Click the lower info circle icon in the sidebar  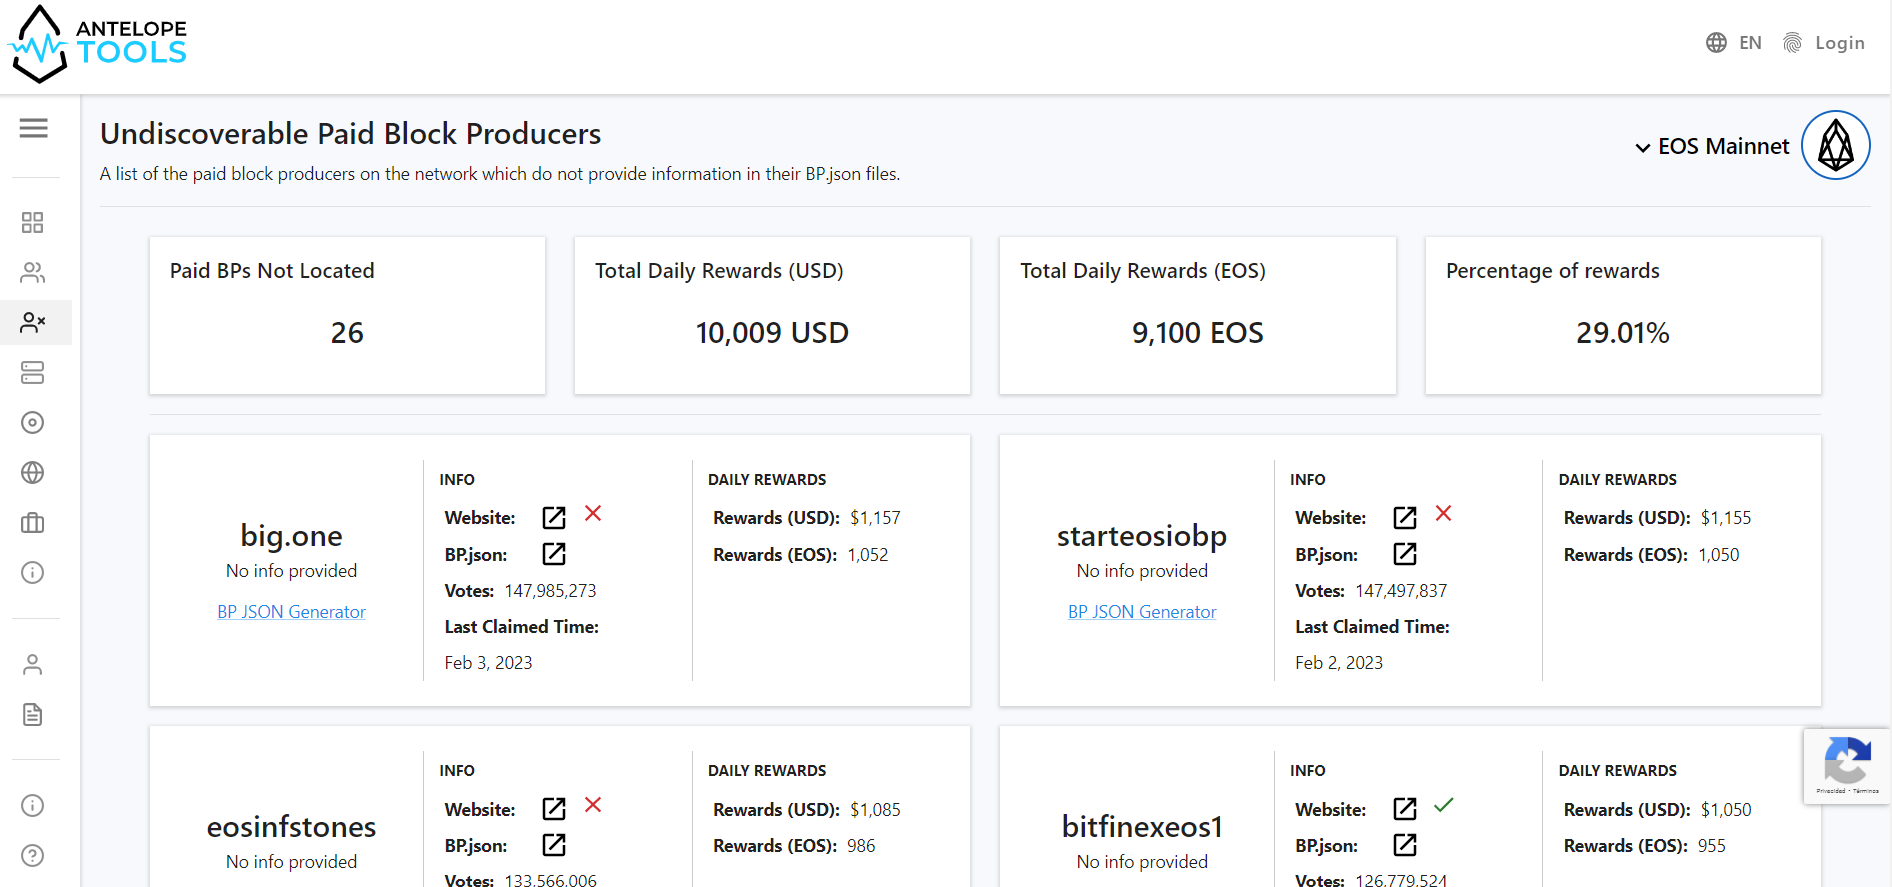coord(33,805)
